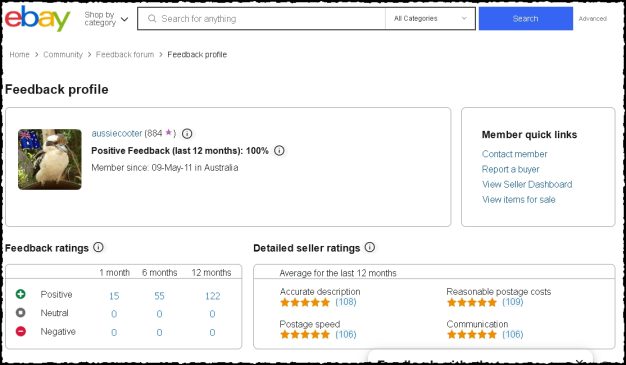The height and width of the screenshot is (365, 626).
Task: Click the eBay logo
Action: [x=38, y=18]
